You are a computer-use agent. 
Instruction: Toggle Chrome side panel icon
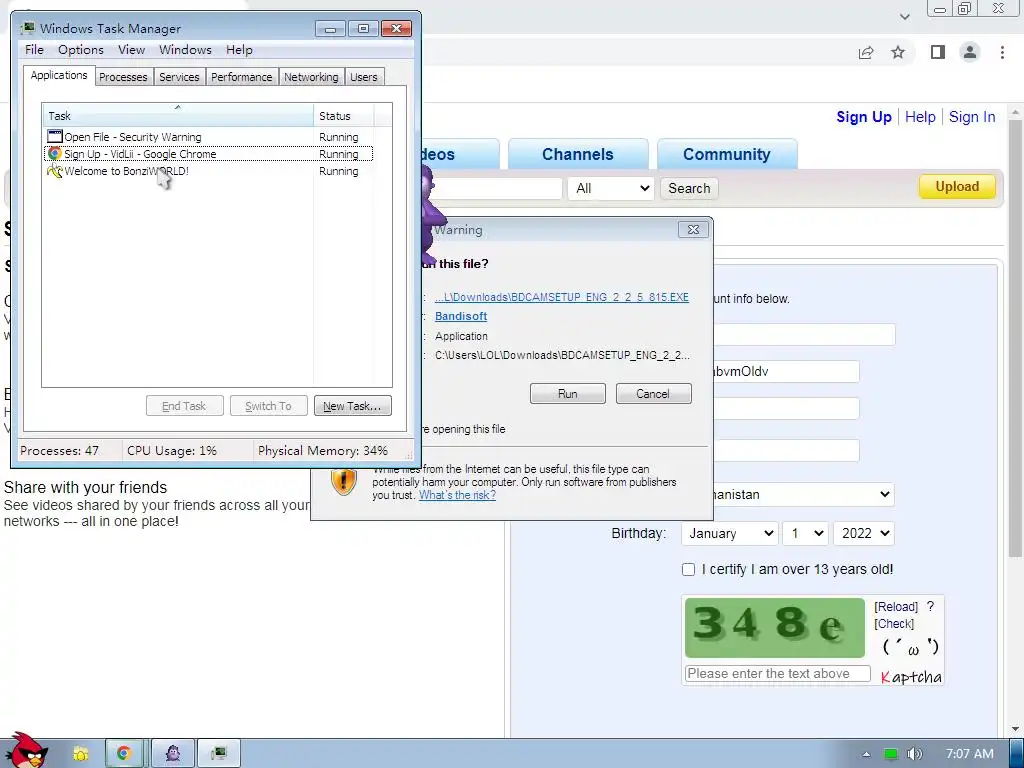[x=938, y=52]
